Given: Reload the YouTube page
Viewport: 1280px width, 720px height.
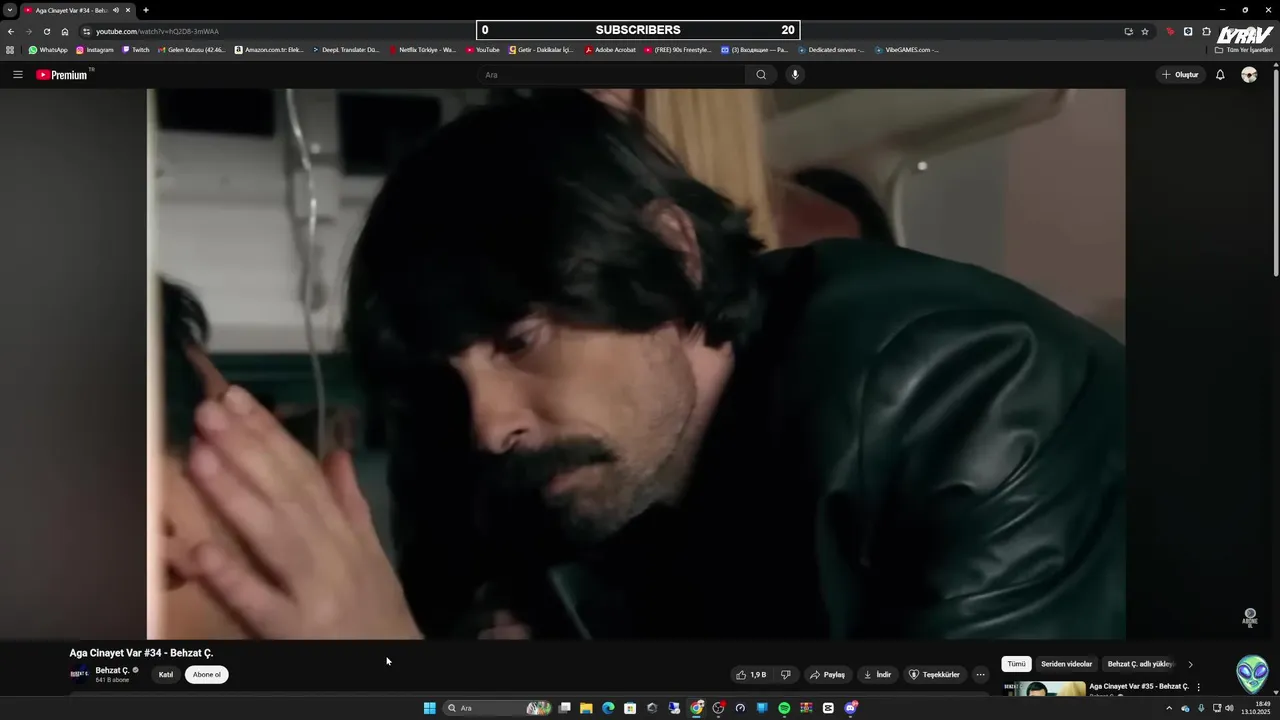Looking at the screenshot, I should [47, 31].
